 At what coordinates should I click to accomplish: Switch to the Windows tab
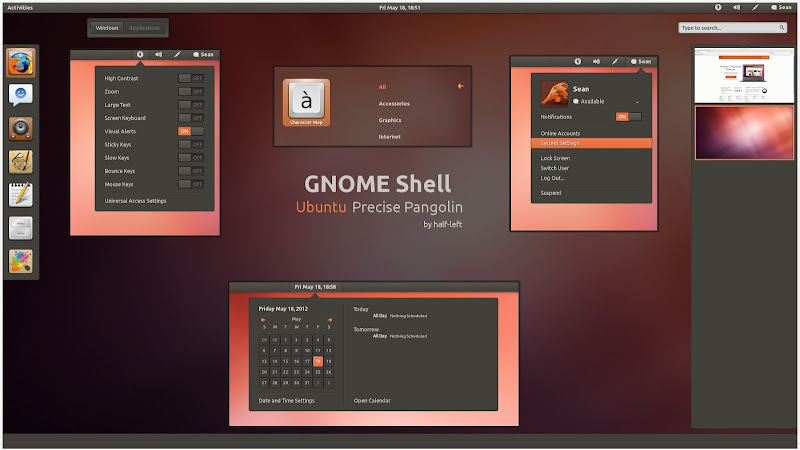pyautogui.click(x=107, y=28)
